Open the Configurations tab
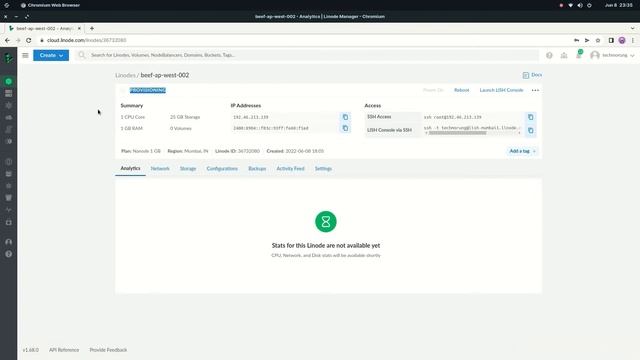 (x=222, y=169)
